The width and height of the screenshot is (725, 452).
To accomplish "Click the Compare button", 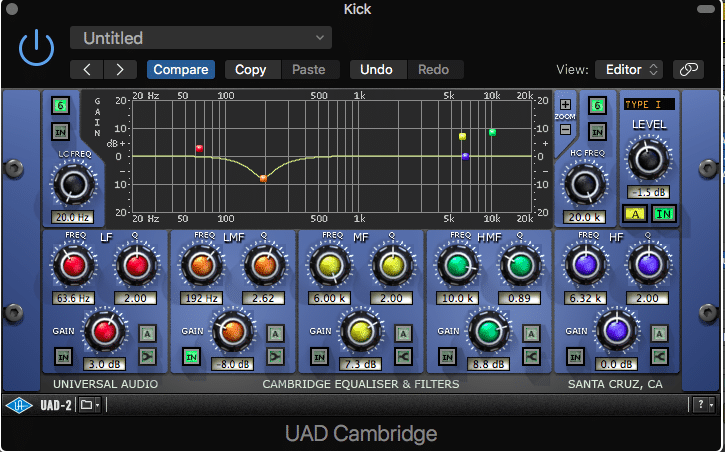I will click(x=181, y=69).
